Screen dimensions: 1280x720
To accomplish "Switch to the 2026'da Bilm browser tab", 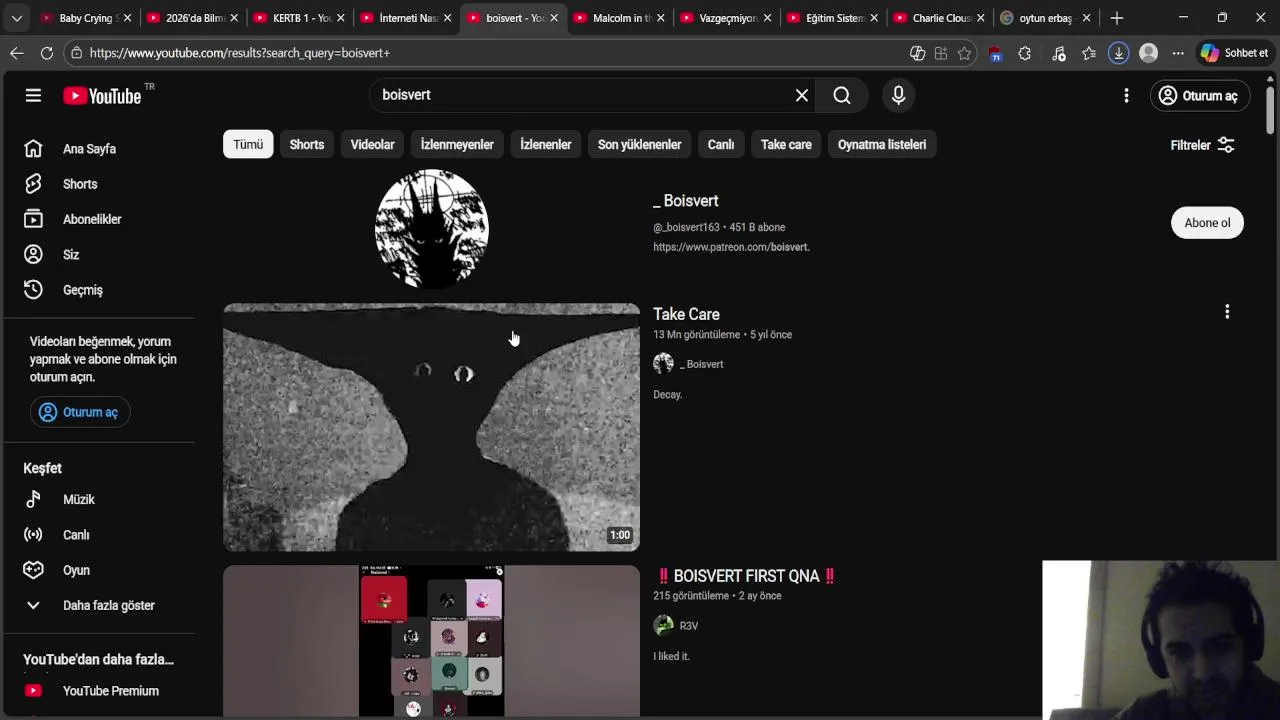I will (193, 18).
